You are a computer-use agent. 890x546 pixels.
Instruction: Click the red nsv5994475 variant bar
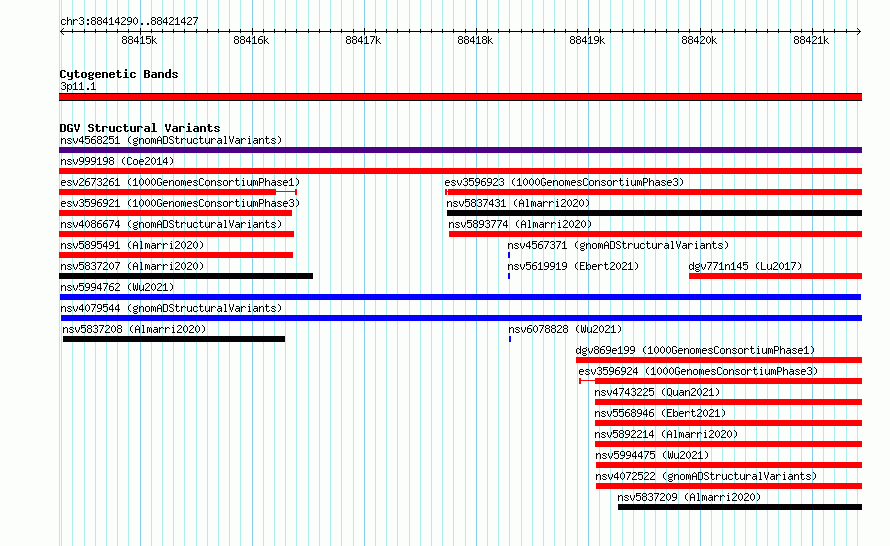point(729,465)
